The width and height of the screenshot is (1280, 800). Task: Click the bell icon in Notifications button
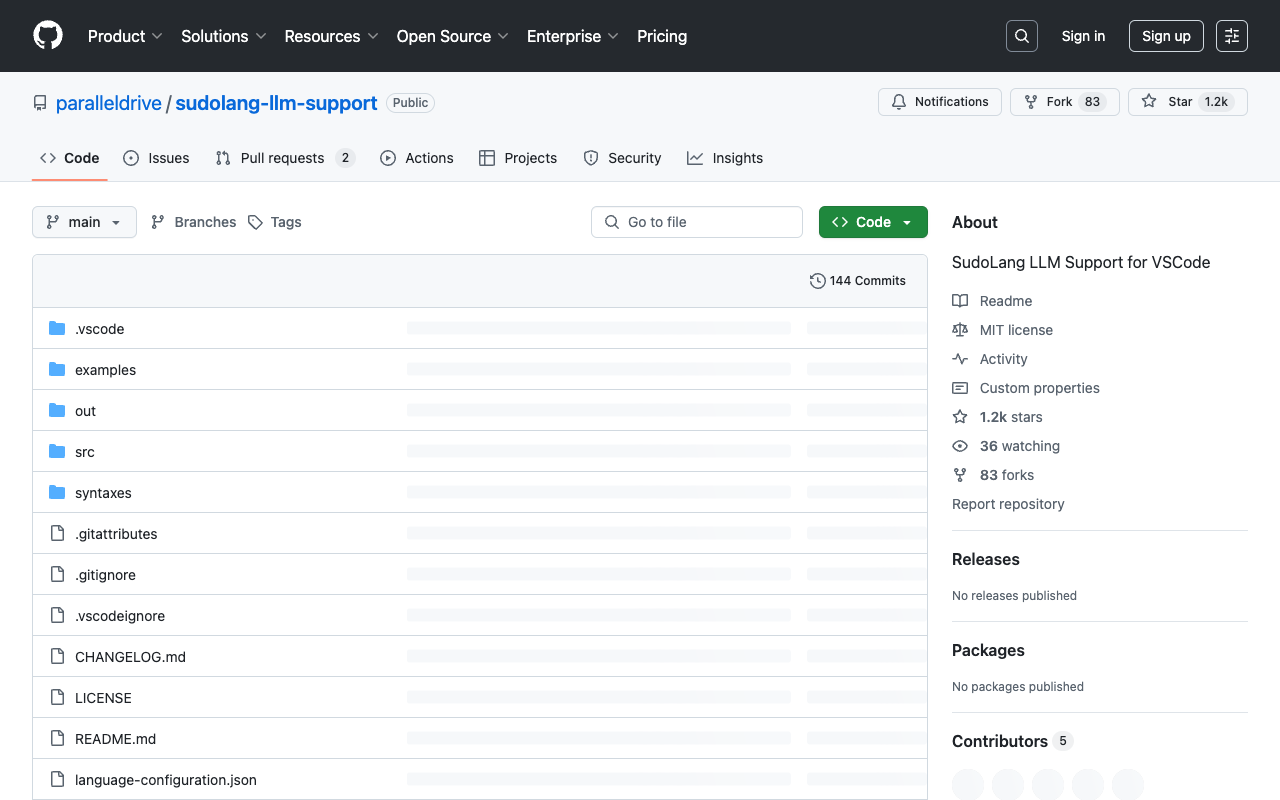(899, 102)
